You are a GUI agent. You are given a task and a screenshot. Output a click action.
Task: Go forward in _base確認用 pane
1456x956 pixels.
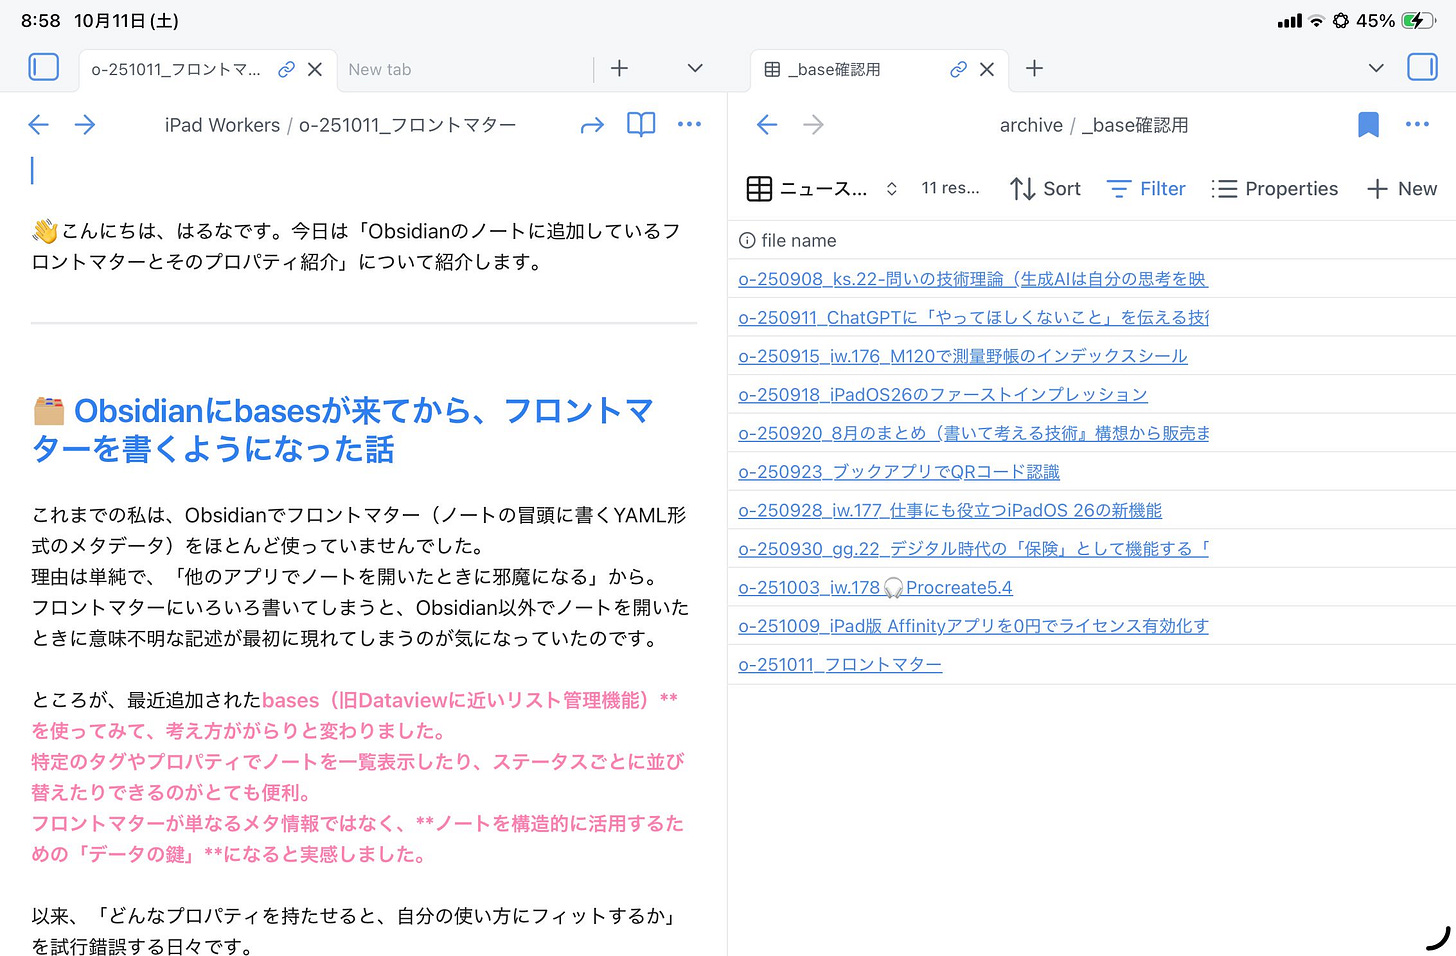click(814, 125)
